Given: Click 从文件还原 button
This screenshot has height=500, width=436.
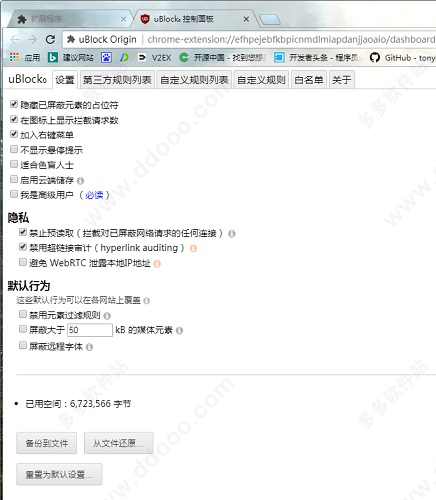Looking at the screenshot, I should tap(118, 443).
